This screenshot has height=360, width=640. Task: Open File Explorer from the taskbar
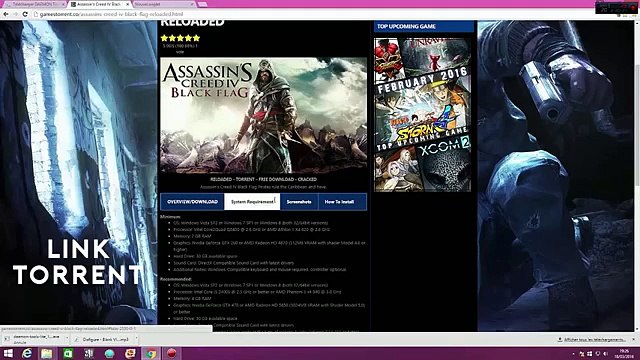[47, 353]
